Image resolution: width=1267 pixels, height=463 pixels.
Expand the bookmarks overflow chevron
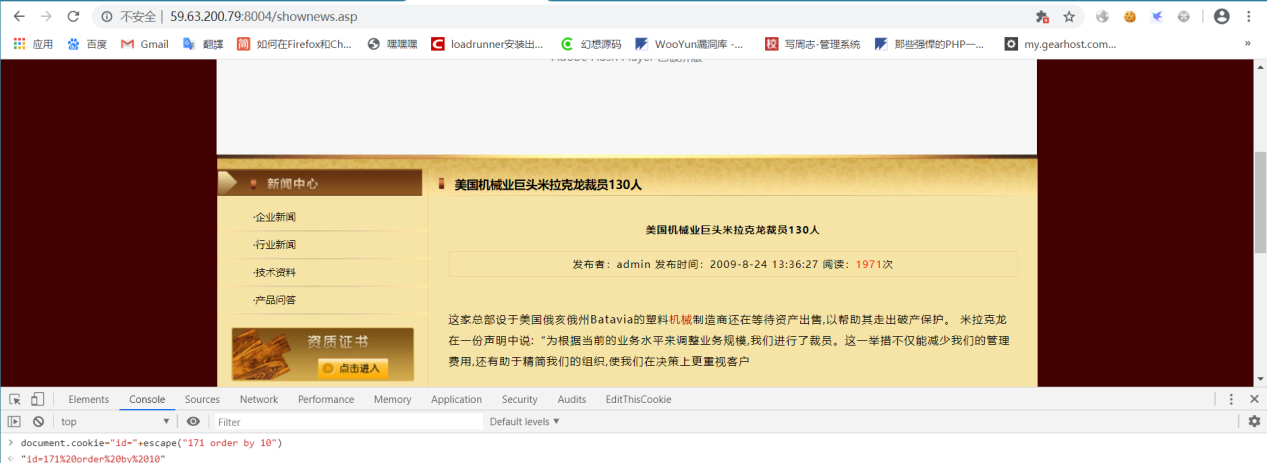click(1247, 44)
